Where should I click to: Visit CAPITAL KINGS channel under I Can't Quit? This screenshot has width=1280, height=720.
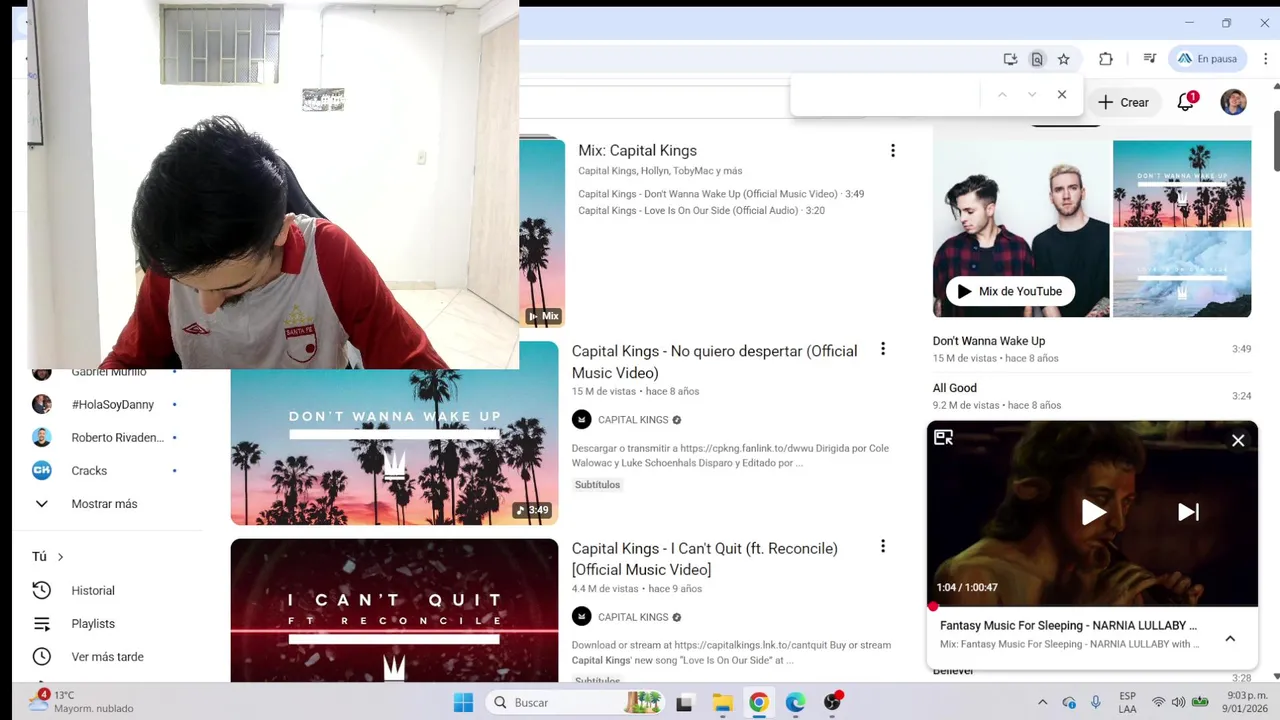[x=633, y=617]
